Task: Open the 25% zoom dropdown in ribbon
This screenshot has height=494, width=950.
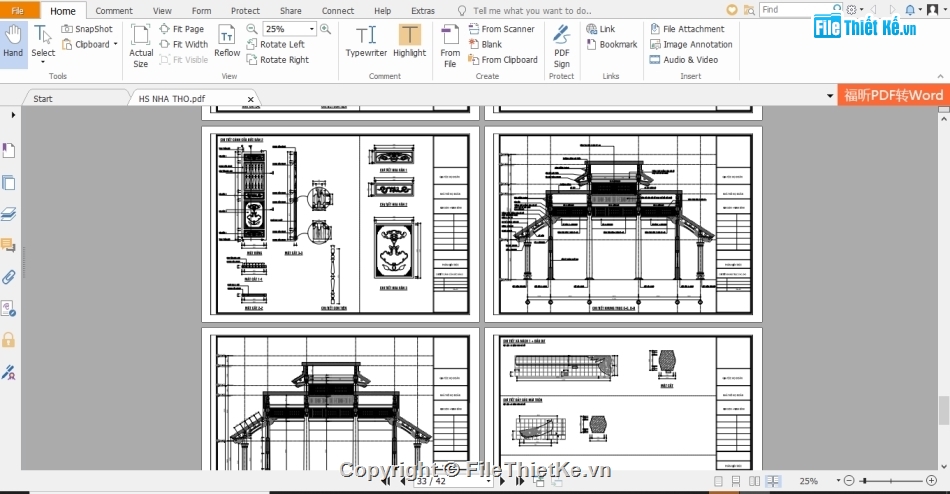Action: [311, 28]
